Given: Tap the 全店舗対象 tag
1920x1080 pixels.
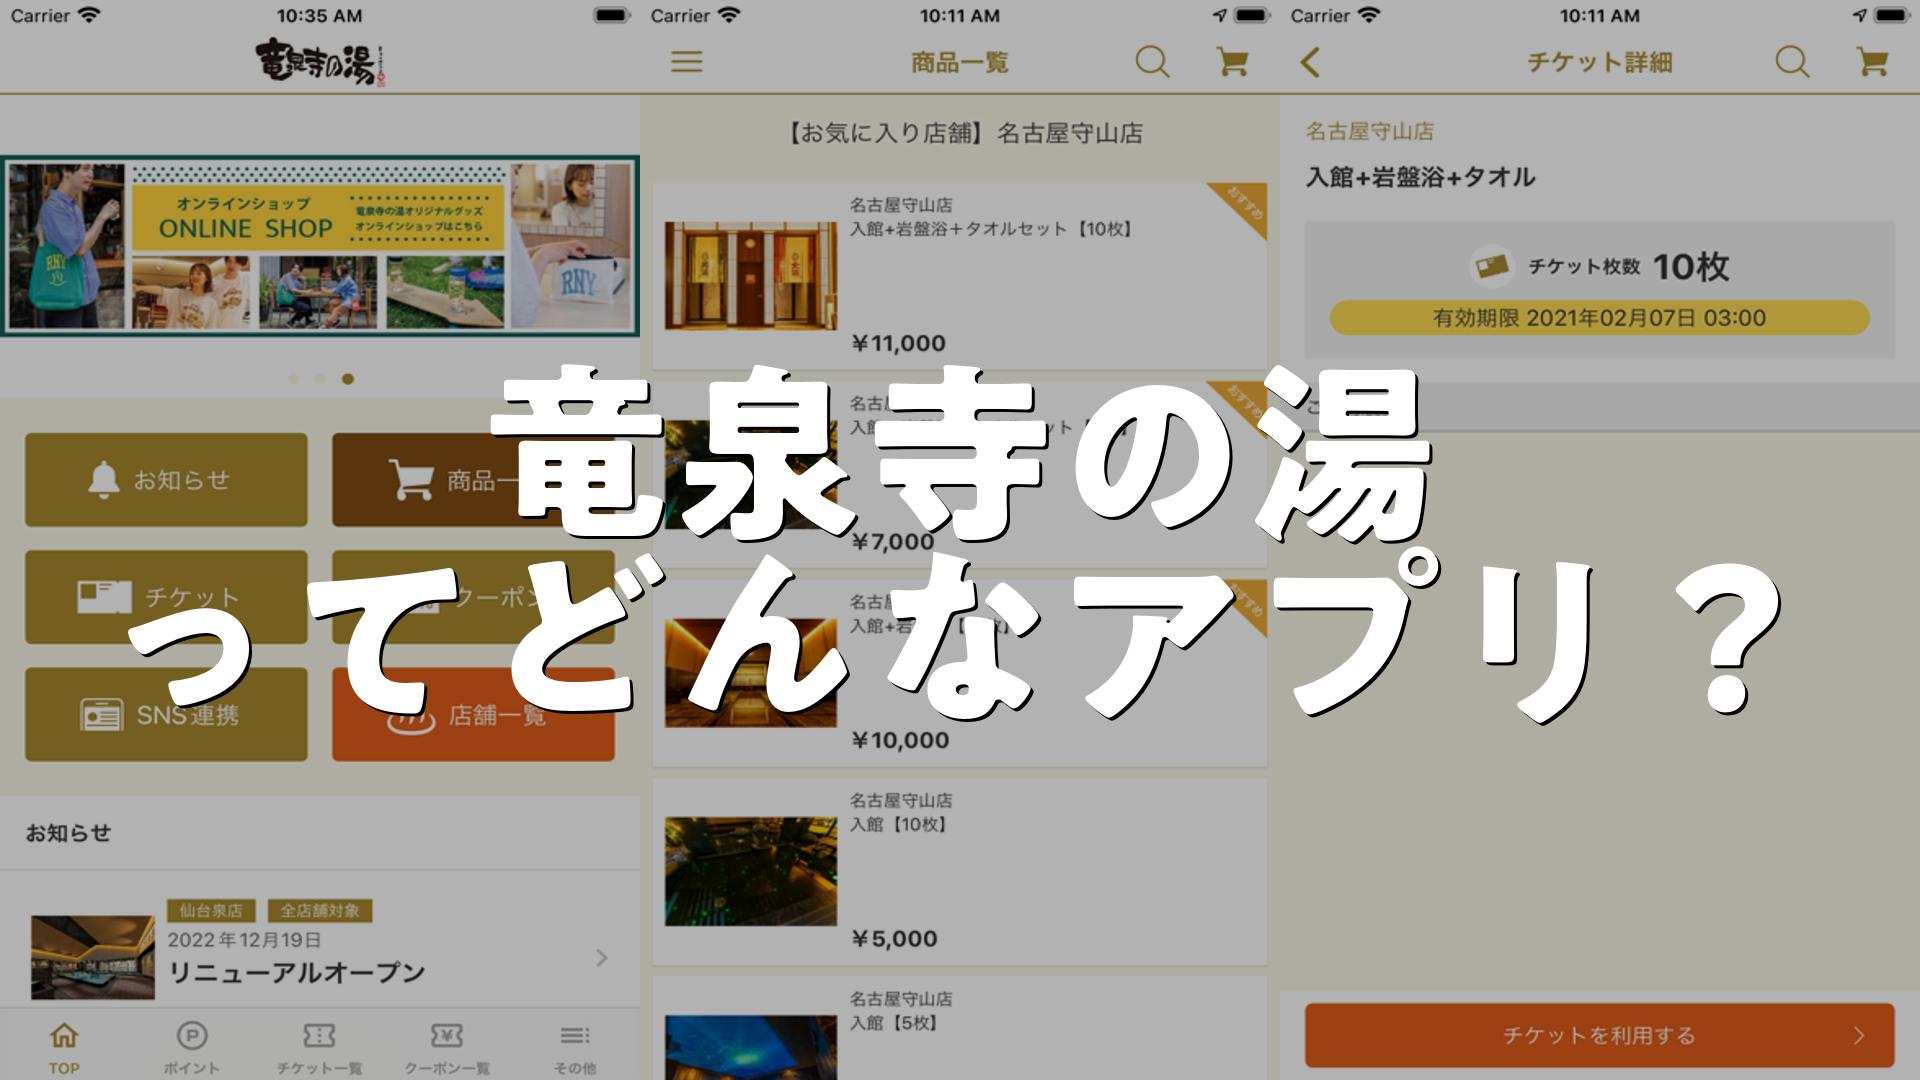Looking at the screenshot, I should pos(319,911).
